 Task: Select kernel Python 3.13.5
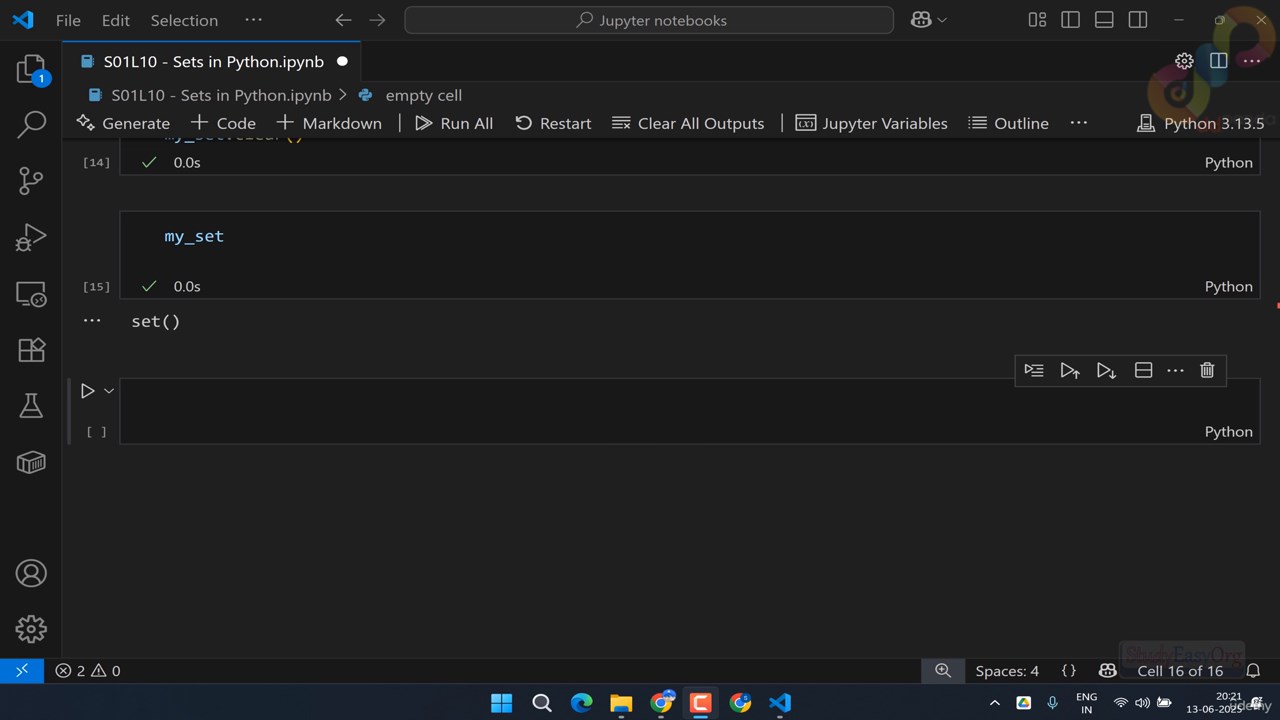point(1201,123)
